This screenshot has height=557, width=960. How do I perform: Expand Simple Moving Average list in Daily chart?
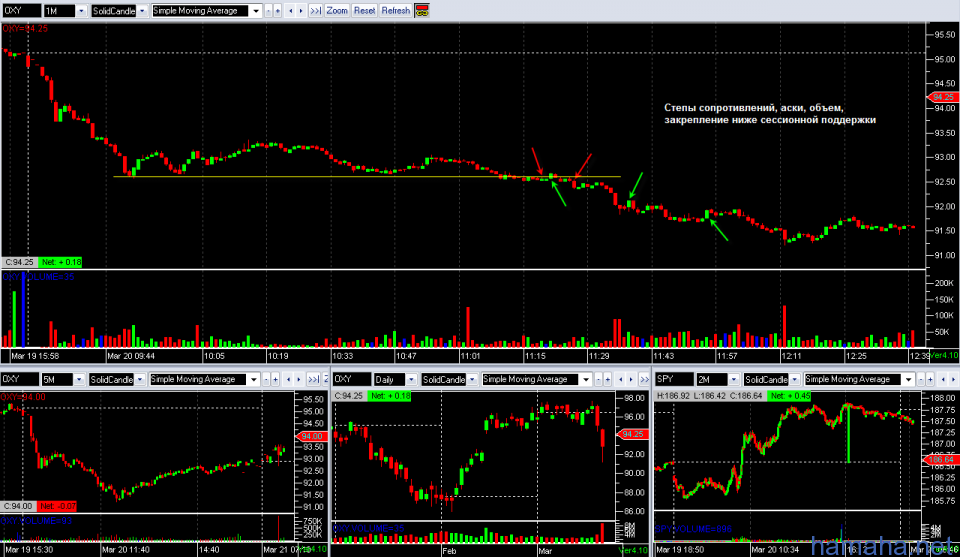[x=586, y=379]
